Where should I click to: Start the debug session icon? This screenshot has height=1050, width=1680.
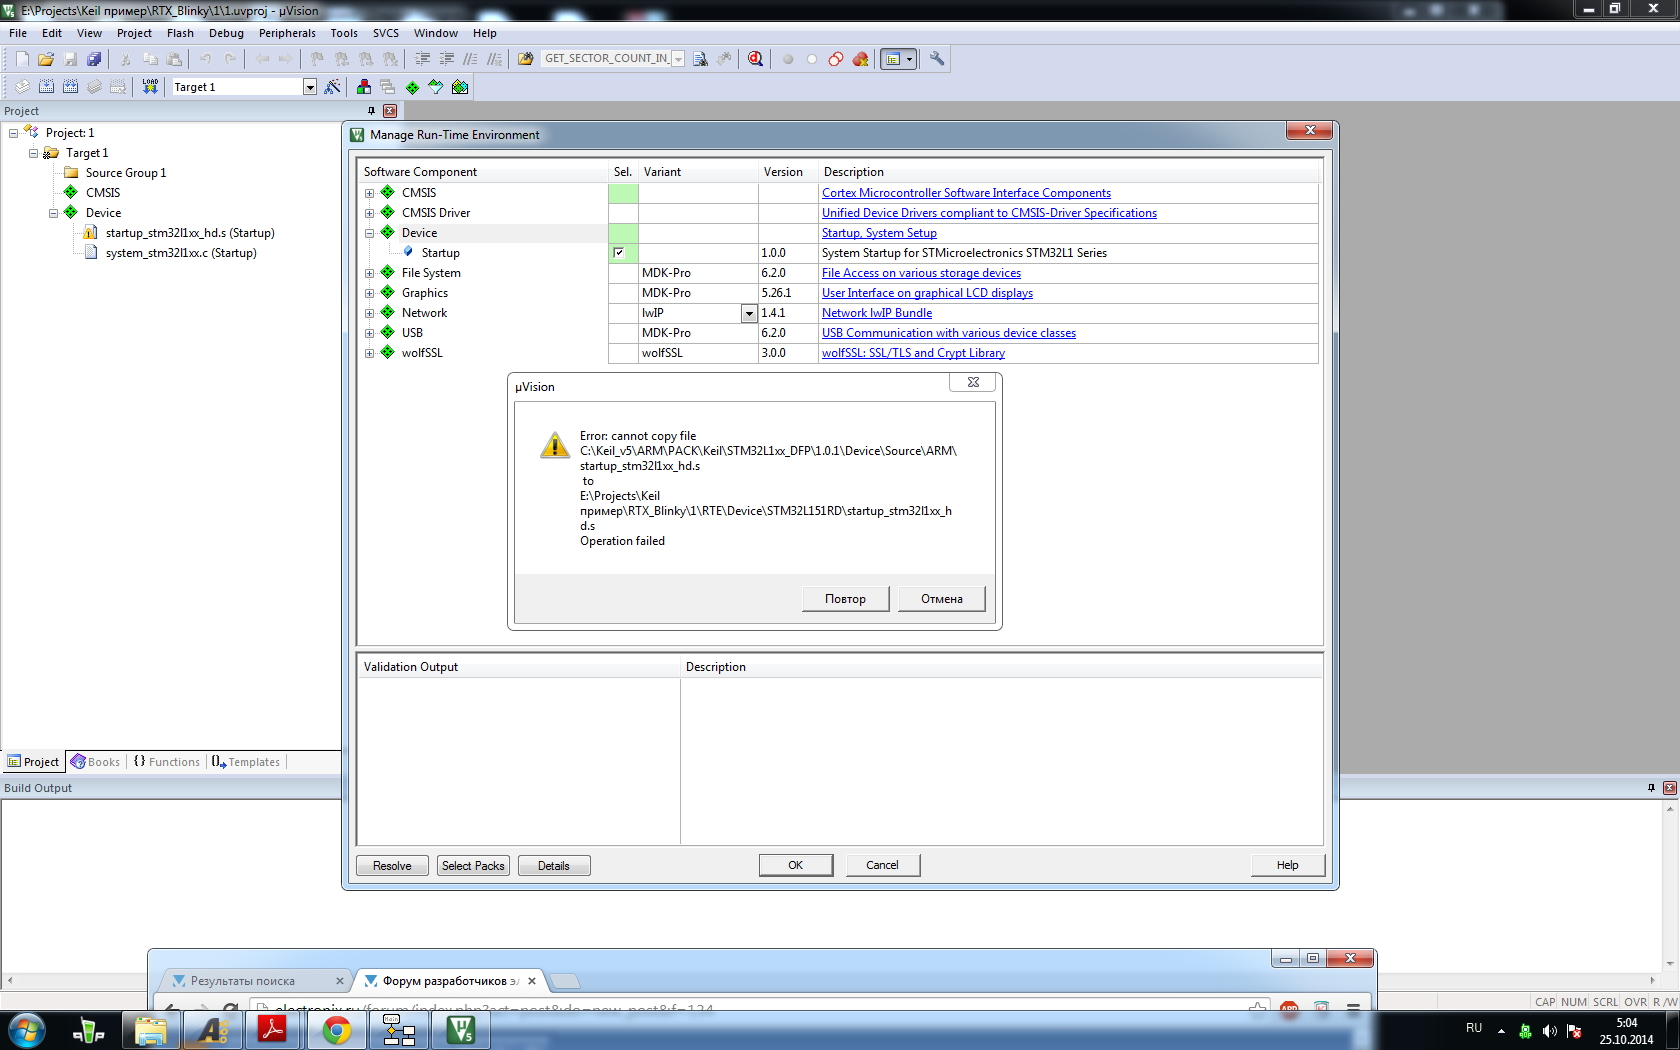pyautogui.click(x=756, y=59)
